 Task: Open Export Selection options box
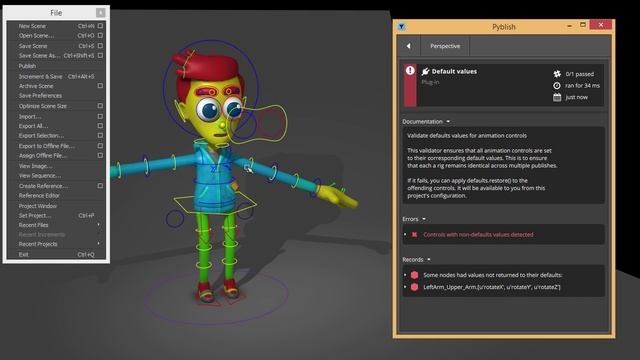coord(100,136)
